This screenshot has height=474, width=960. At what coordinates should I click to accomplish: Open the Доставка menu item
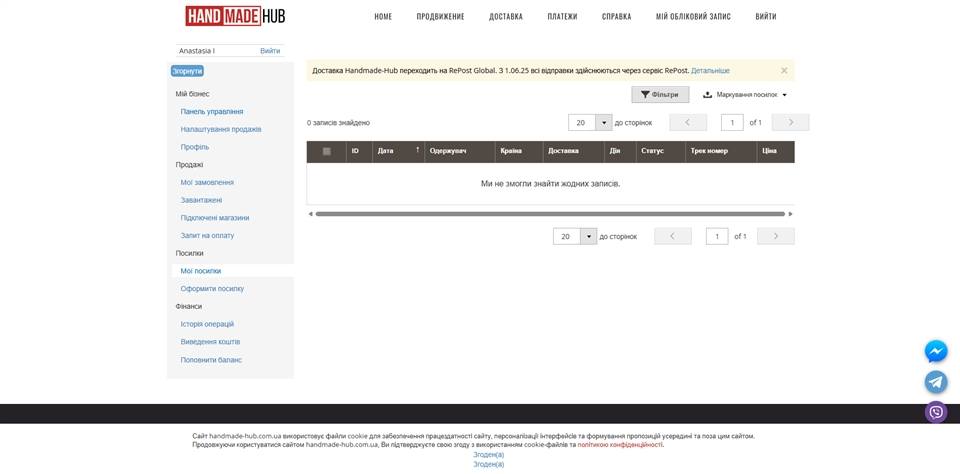click(x=505, y=16)
